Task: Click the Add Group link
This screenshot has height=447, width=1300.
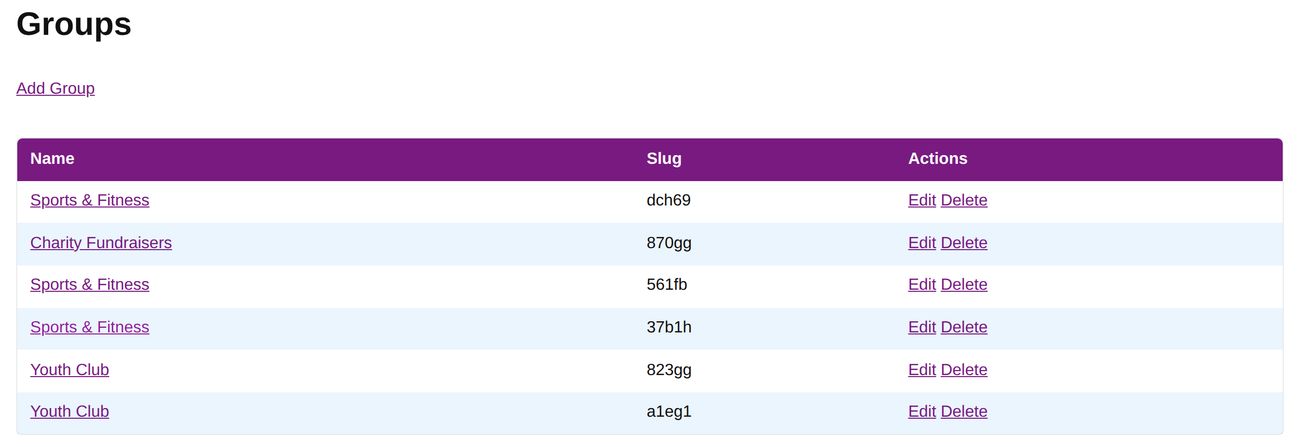Action: (55, 88)
